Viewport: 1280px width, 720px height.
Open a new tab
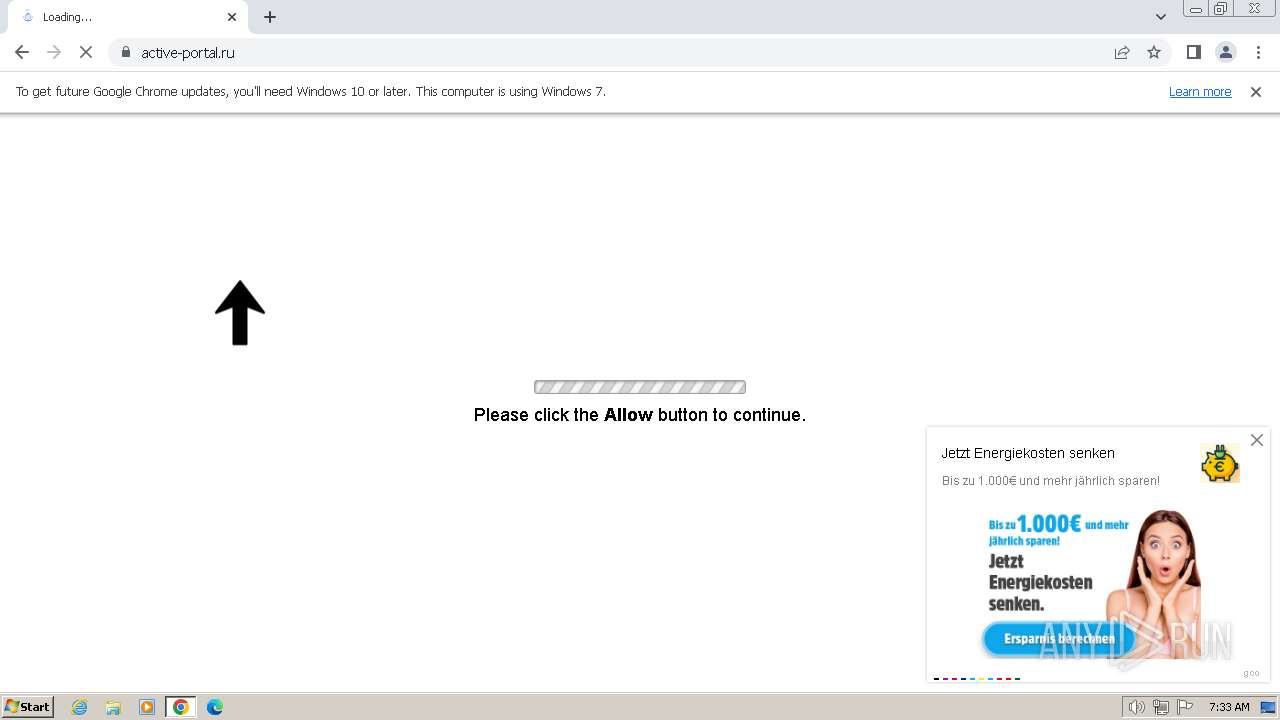[x=270, y=17]
